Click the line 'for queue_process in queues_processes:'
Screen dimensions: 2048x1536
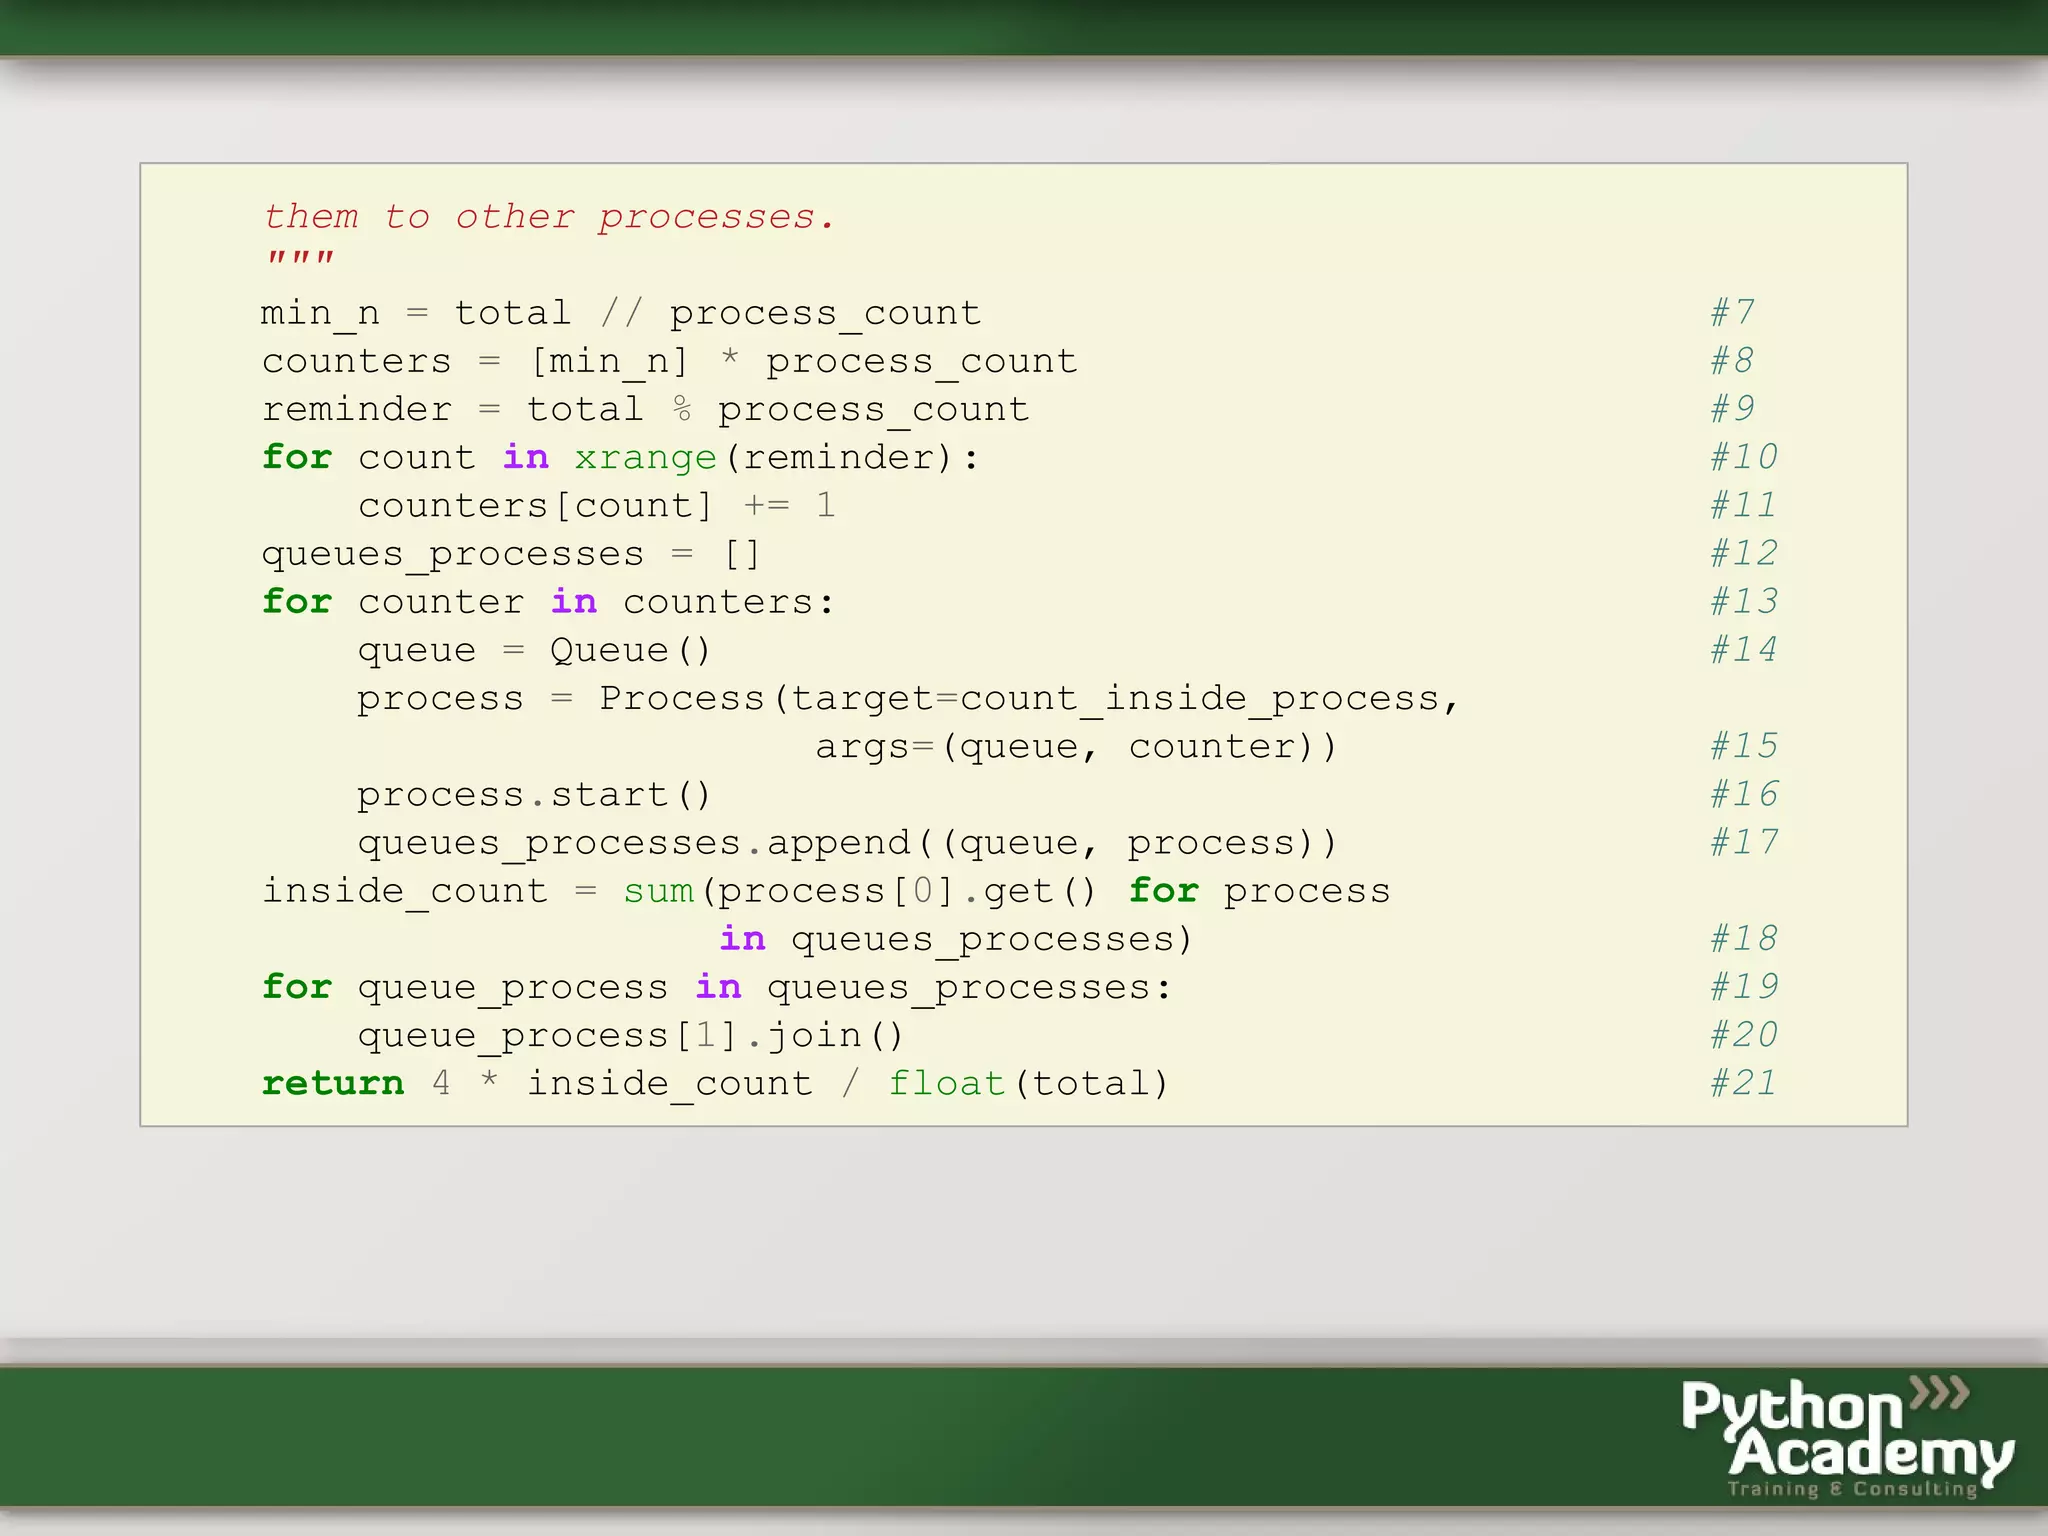717,987
